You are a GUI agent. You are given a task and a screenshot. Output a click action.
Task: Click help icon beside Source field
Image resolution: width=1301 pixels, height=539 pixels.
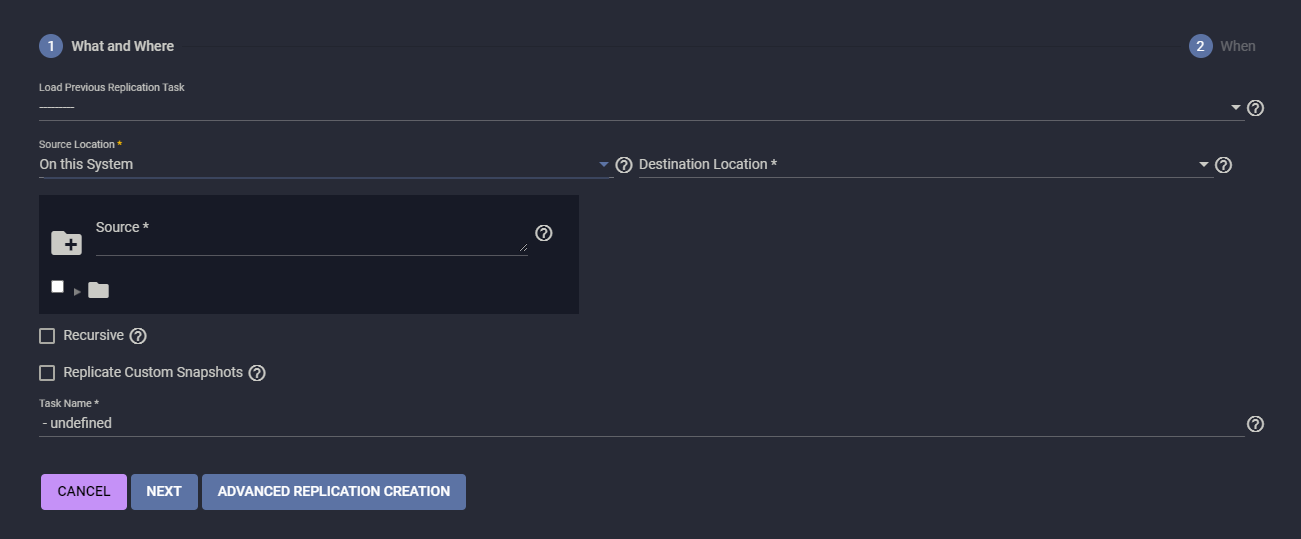(x=544, y=233)
